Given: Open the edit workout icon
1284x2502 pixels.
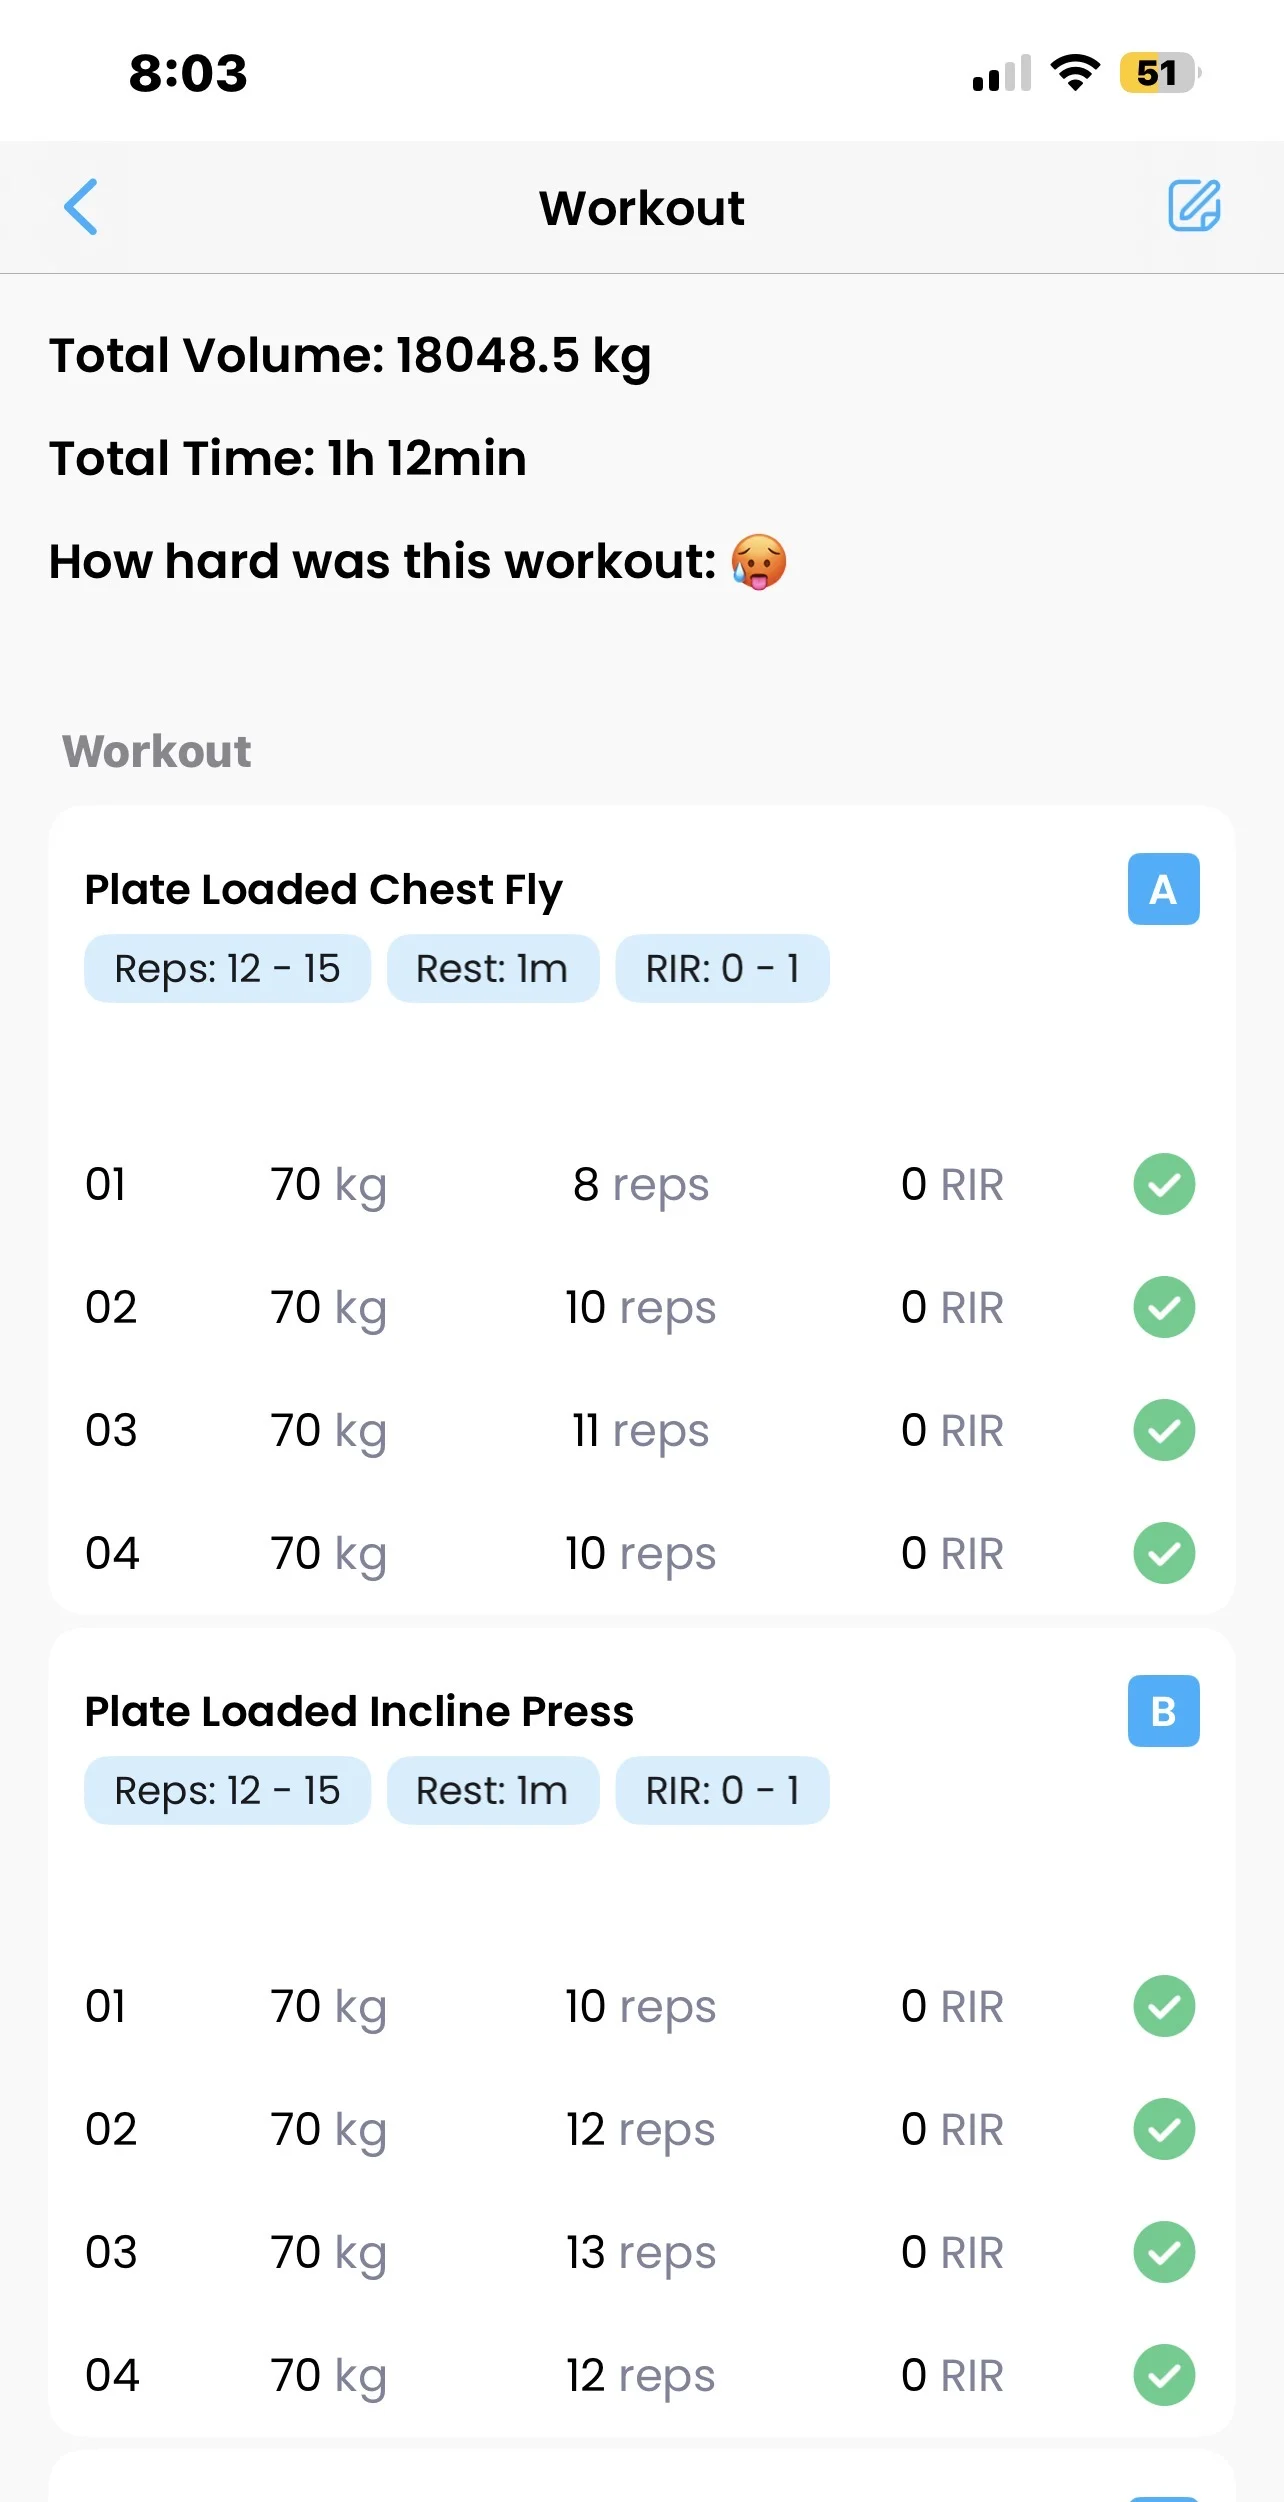Looking at the screenshot, I should click(1194, 206).
